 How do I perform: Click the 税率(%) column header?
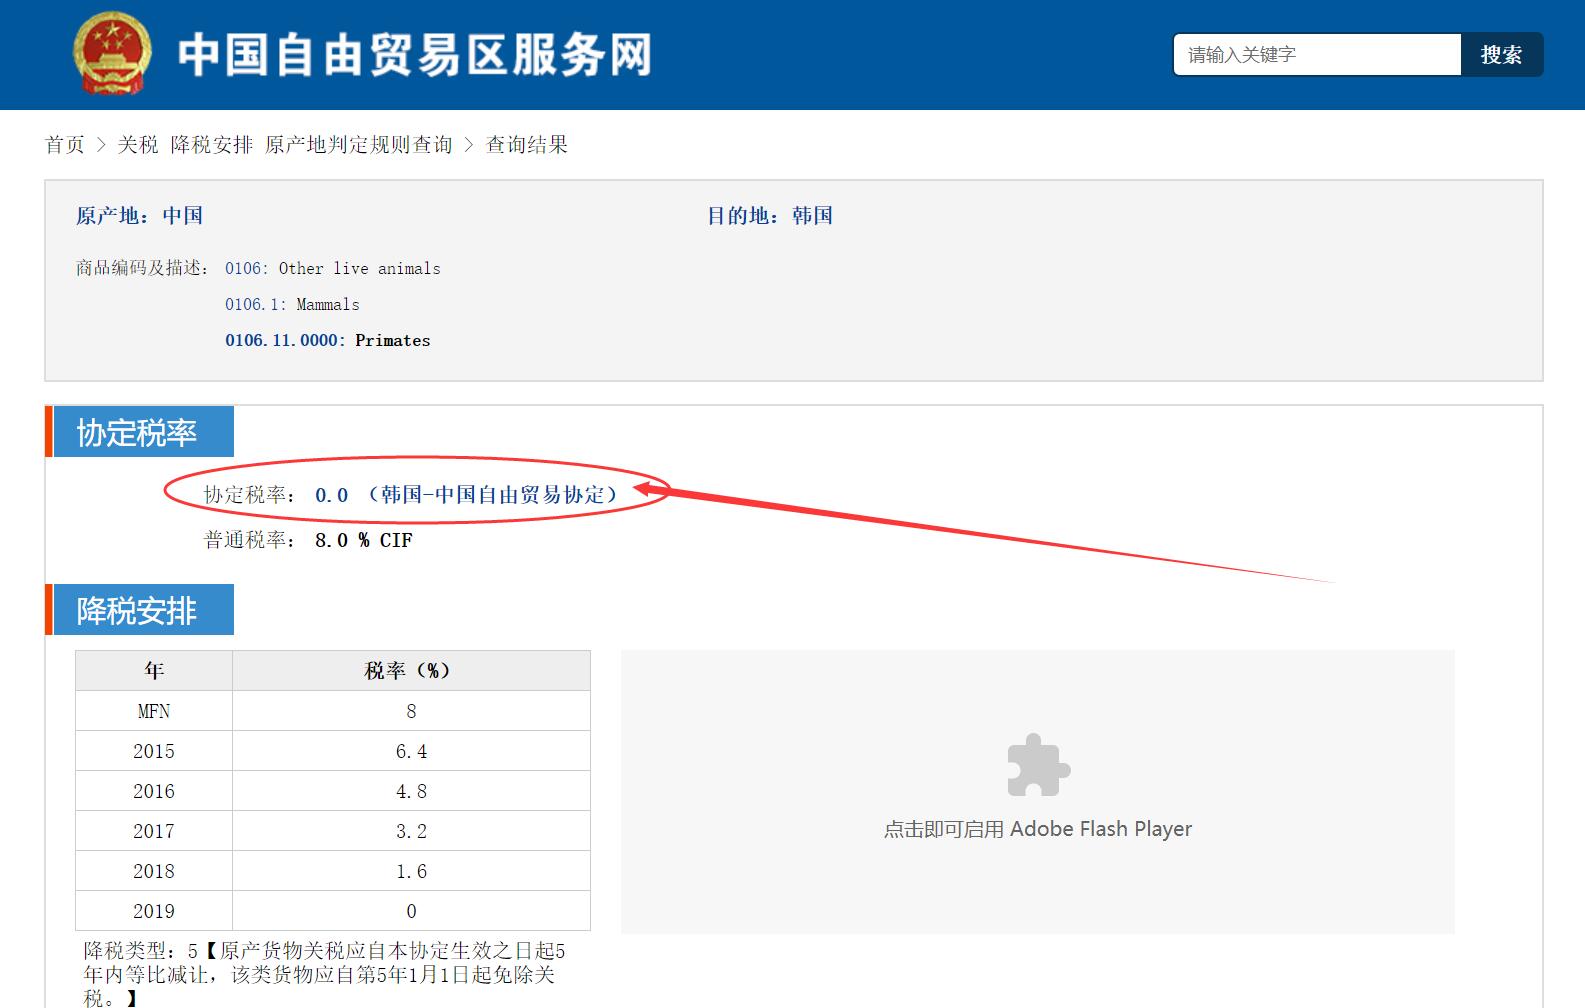coord(411,670)
